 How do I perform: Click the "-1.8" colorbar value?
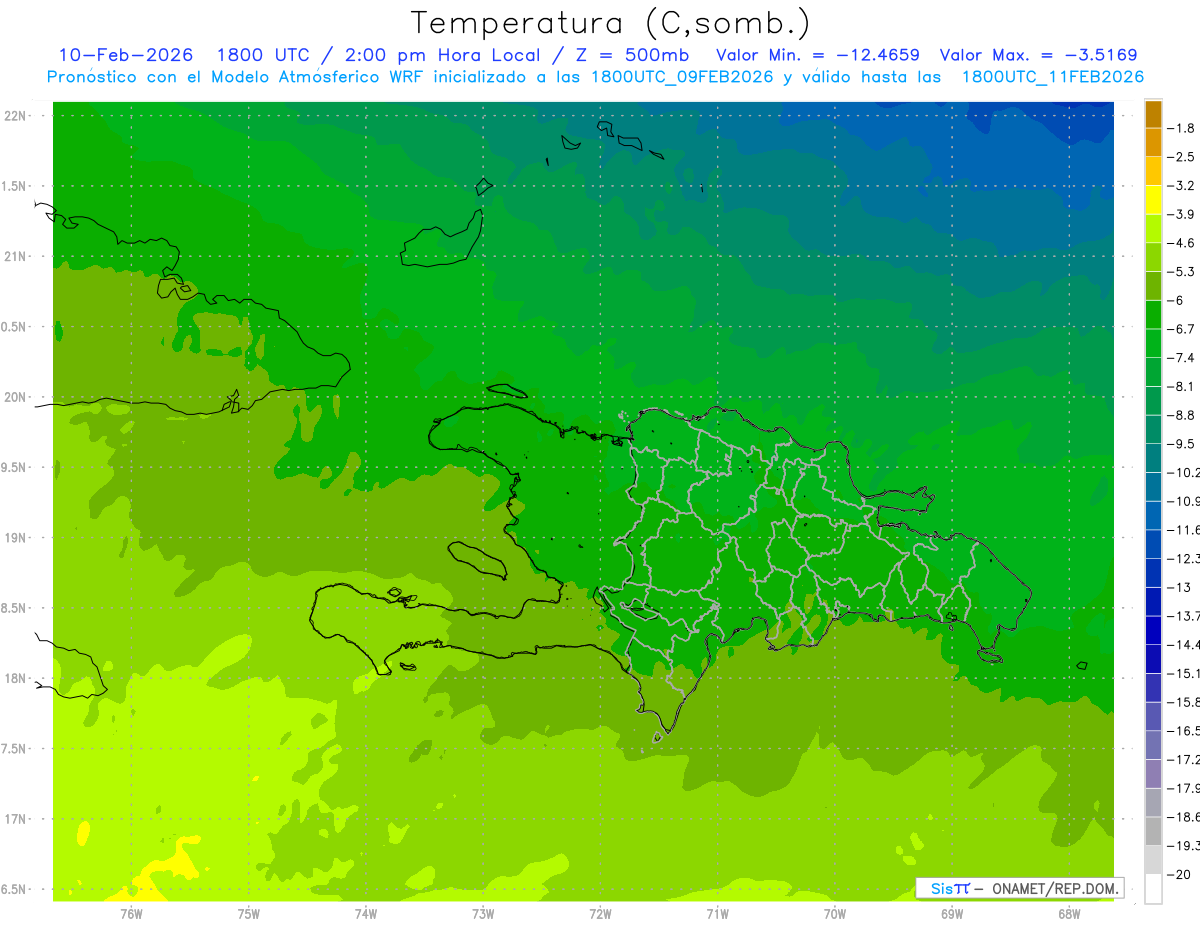tap(1181, 128)
